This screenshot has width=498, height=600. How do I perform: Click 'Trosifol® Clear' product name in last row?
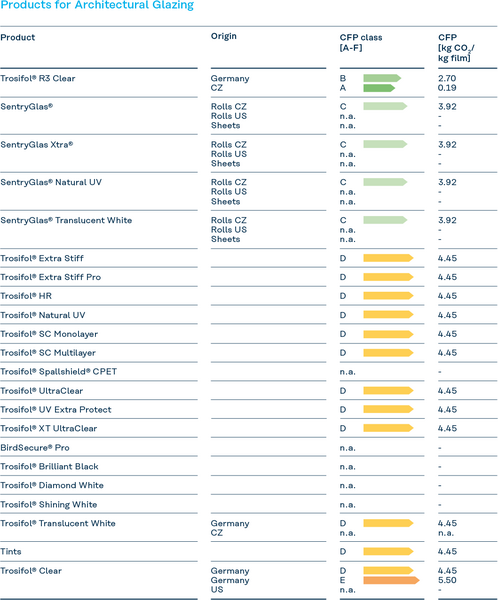click(x=31, y=571)
